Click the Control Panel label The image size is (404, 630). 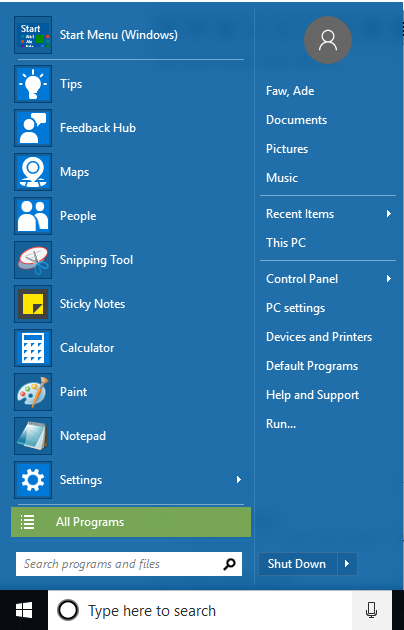[x=302, y=279]
